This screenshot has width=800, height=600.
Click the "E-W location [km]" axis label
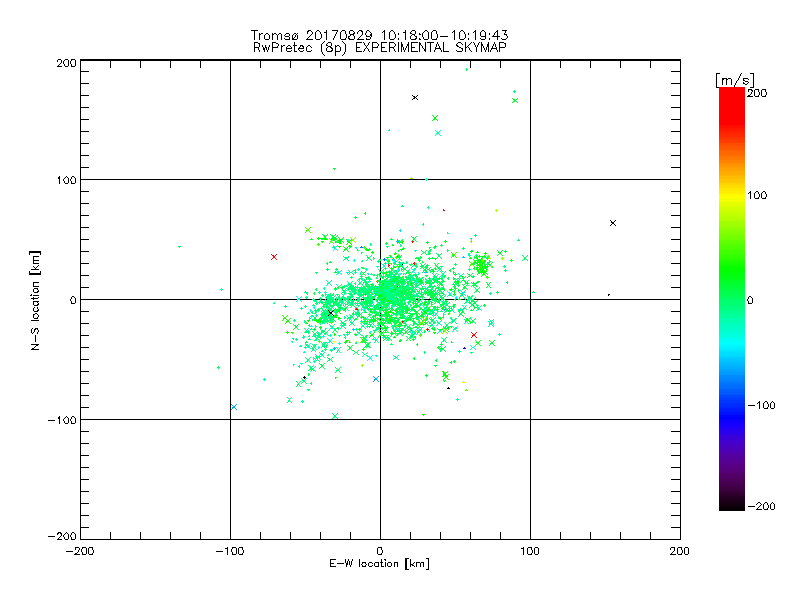[379, 564]
